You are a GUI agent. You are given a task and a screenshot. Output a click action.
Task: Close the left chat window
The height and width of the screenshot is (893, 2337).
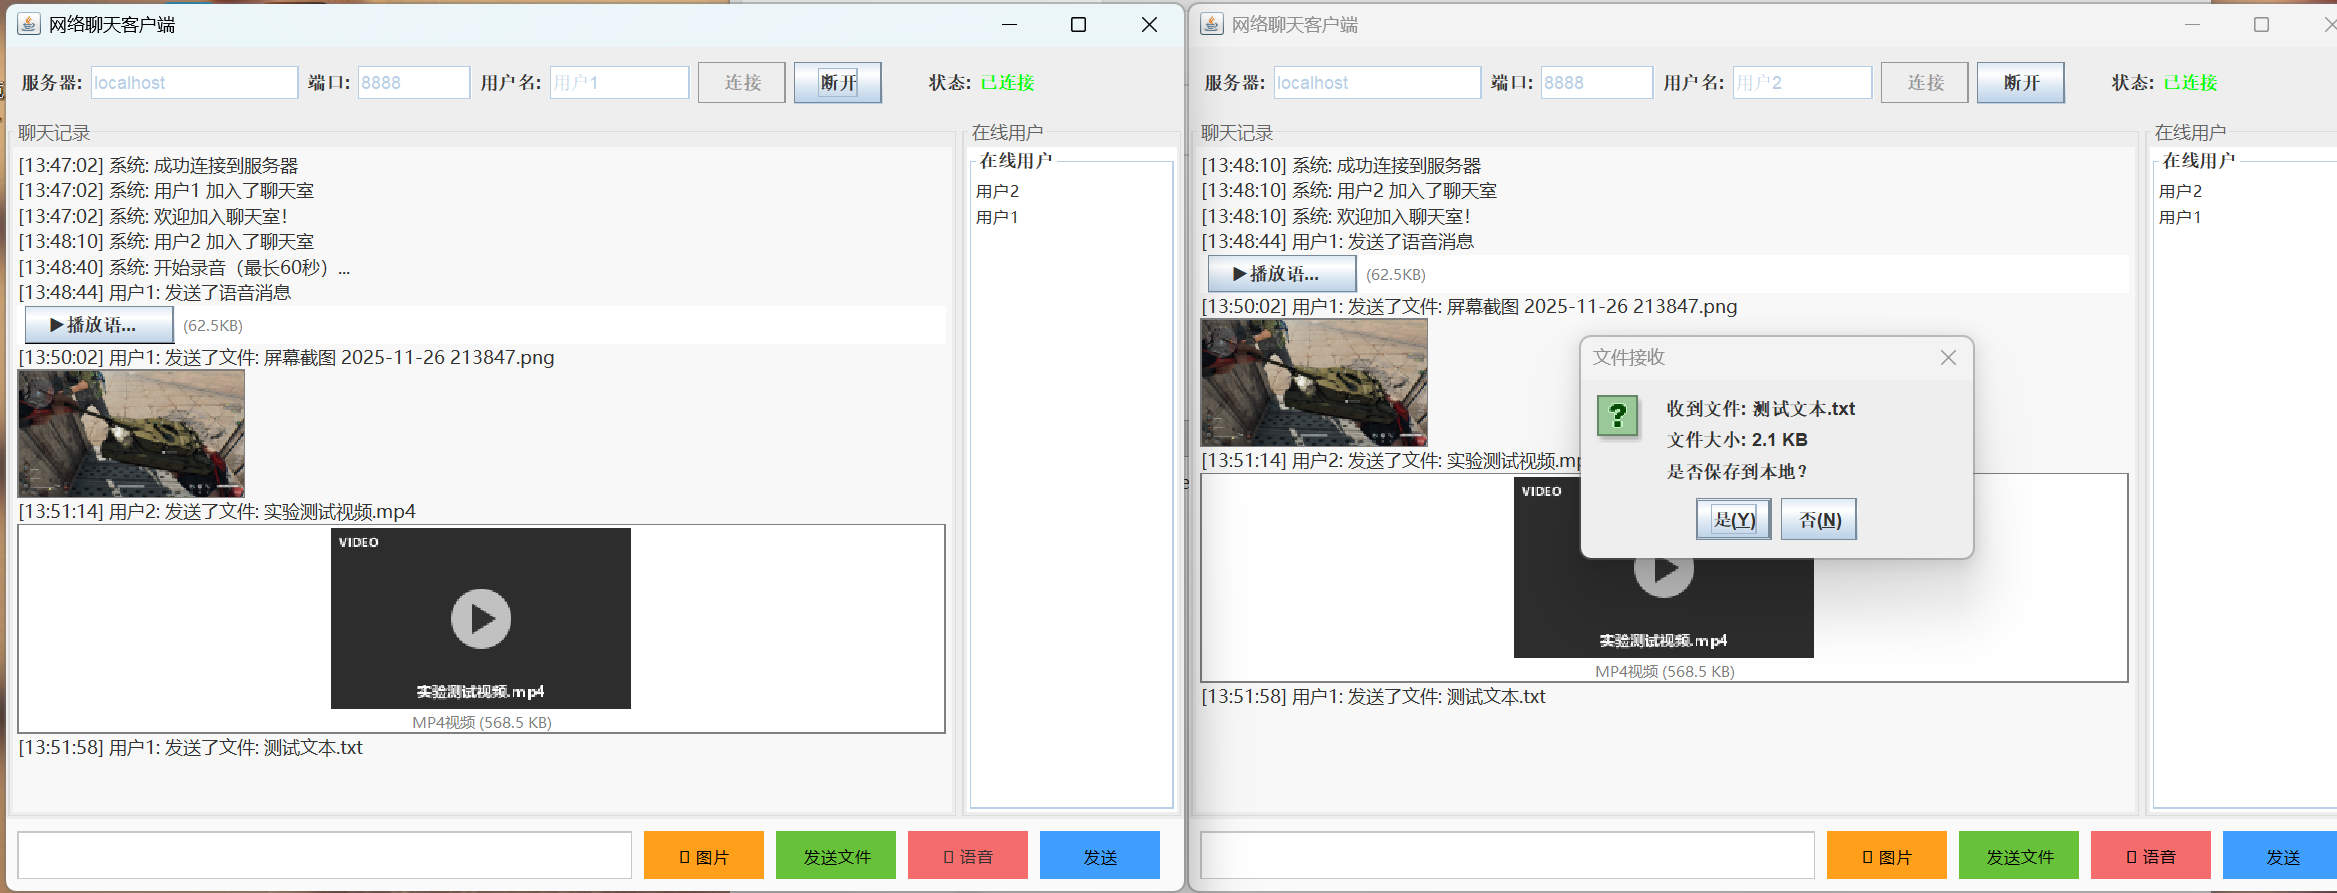(1149, 24)
